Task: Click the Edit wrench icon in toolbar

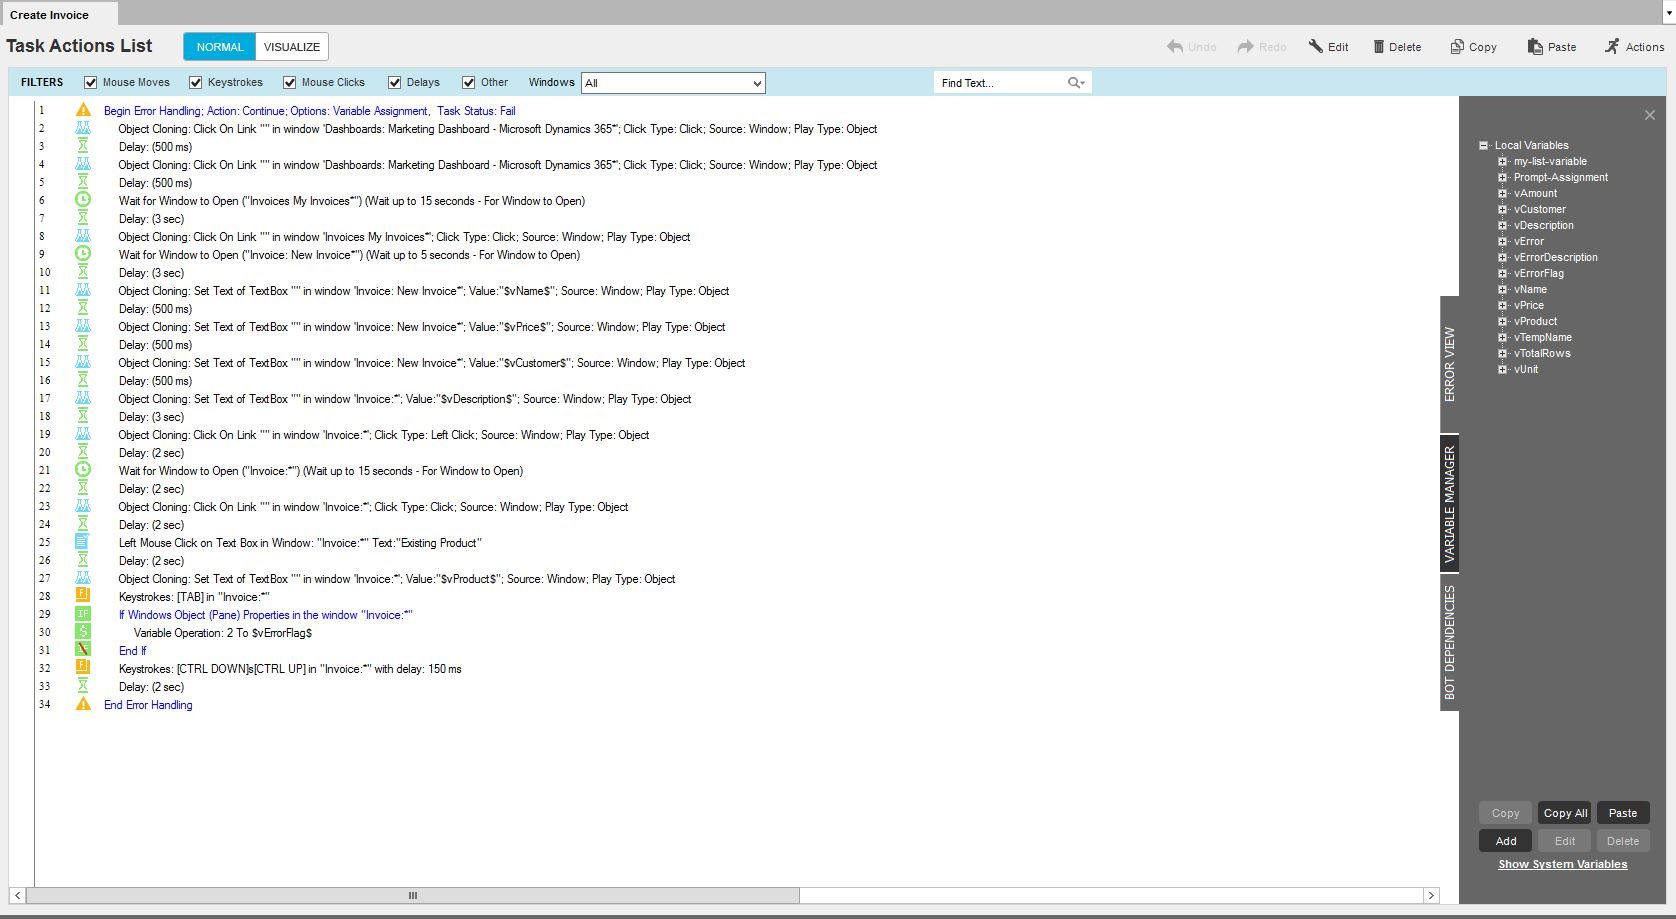Action: pyautogui.click(x=1316, y=47)
